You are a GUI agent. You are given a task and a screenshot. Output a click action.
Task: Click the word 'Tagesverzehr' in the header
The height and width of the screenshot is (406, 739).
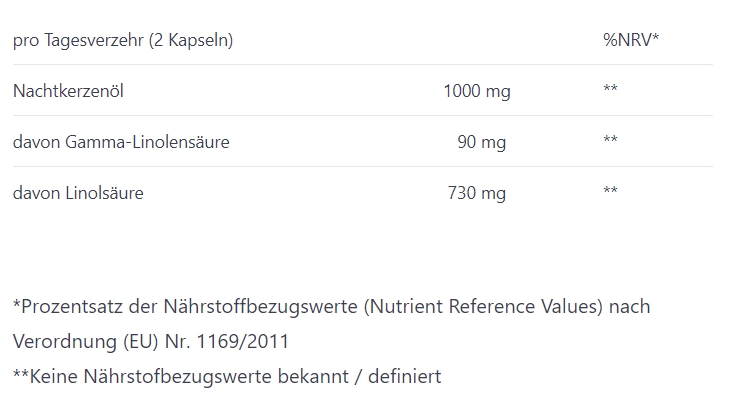[x=94, y=40]
